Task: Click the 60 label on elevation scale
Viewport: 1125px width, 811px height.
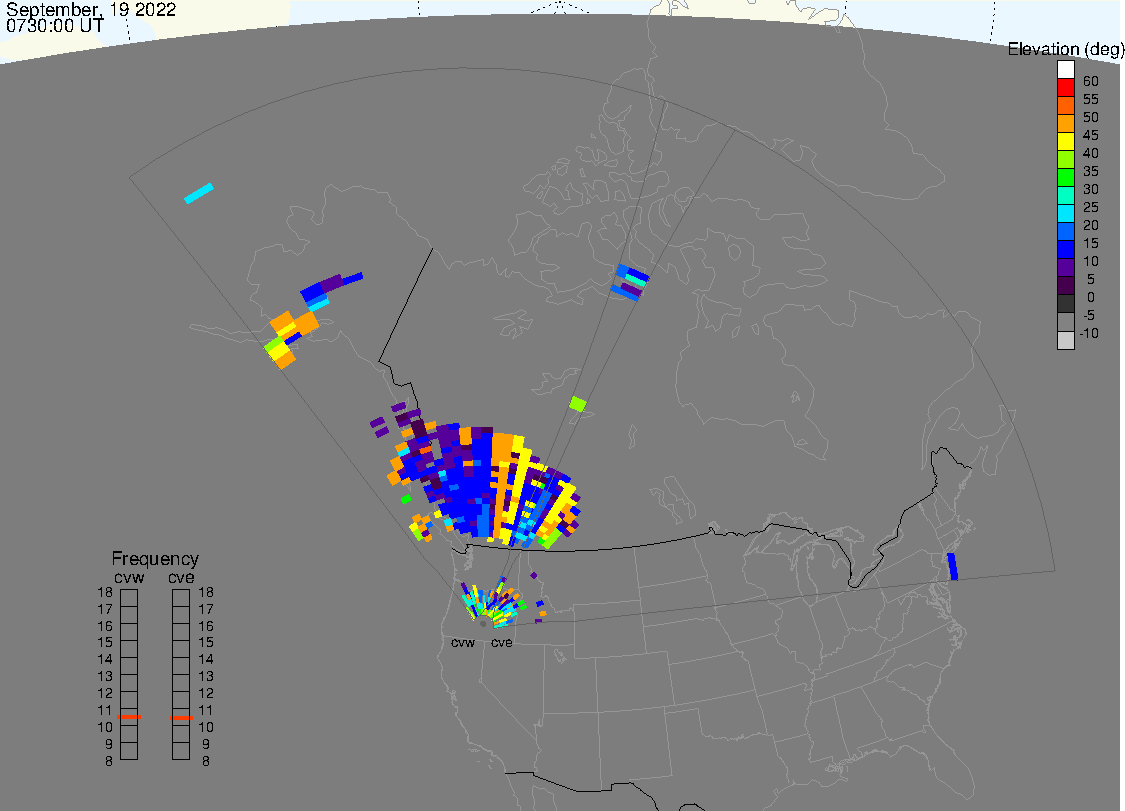Action: pyautogui.click(x=1091, y=81)
